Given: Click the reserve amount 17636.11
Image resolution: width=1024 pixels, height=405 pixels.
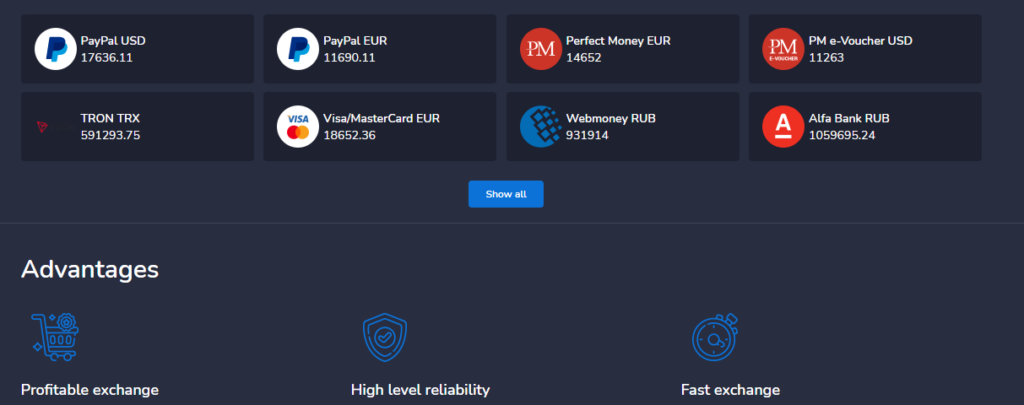Looking at the screenshot, I should click(106, 57).
